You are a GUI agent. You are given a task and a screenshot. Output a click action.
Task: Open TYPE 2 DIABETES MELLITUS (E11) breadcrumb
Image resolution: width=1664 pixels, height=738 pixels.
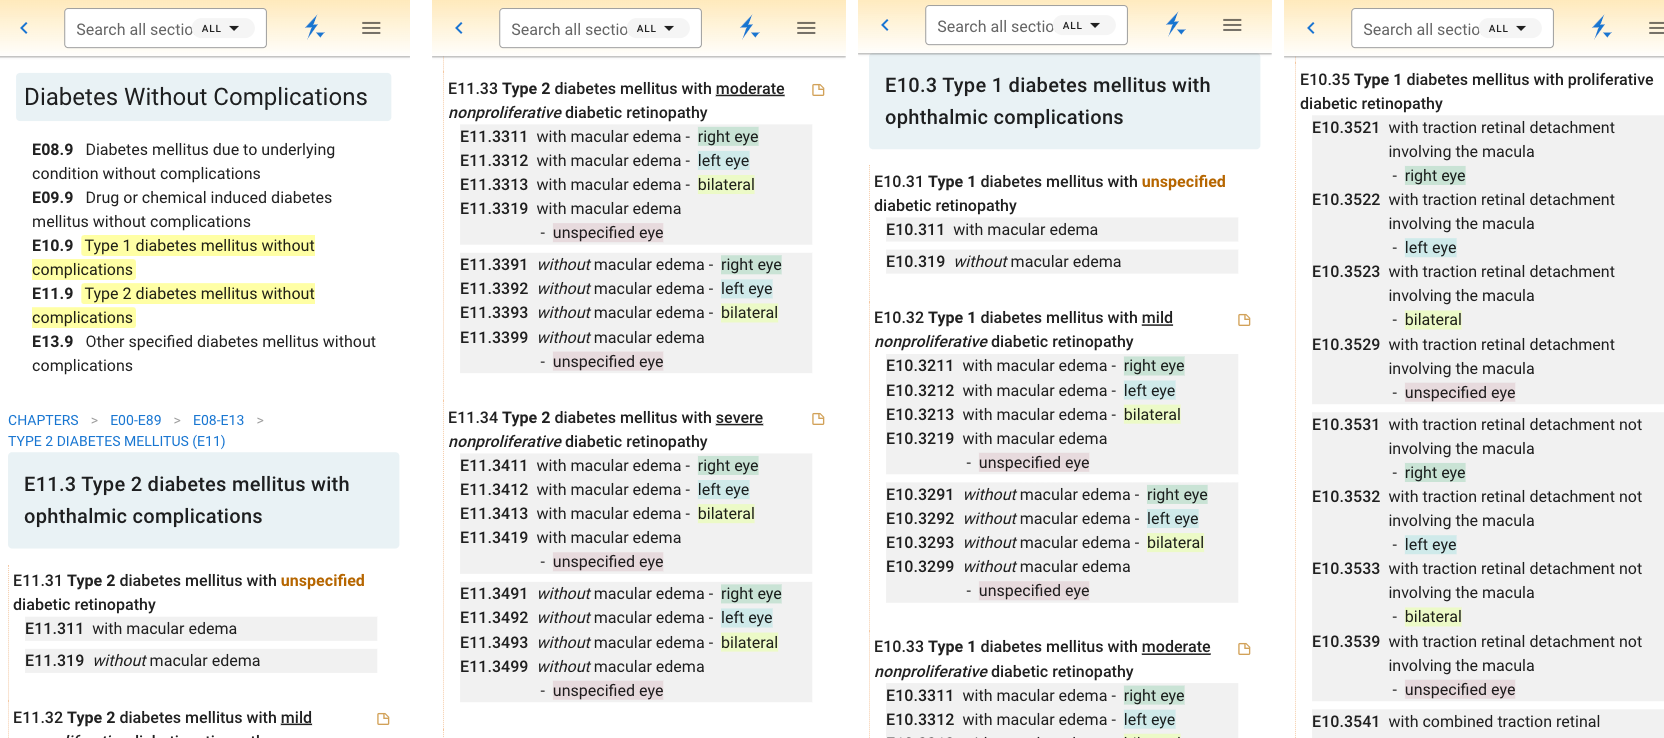pos(117,441)
